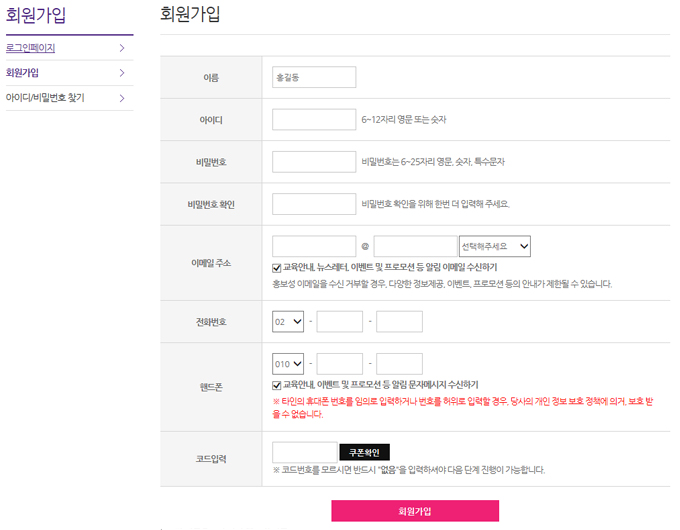The height and width of the screenshot is (530, 680).
Task: Click the email username field before @
Action: (x=314, y=246)
